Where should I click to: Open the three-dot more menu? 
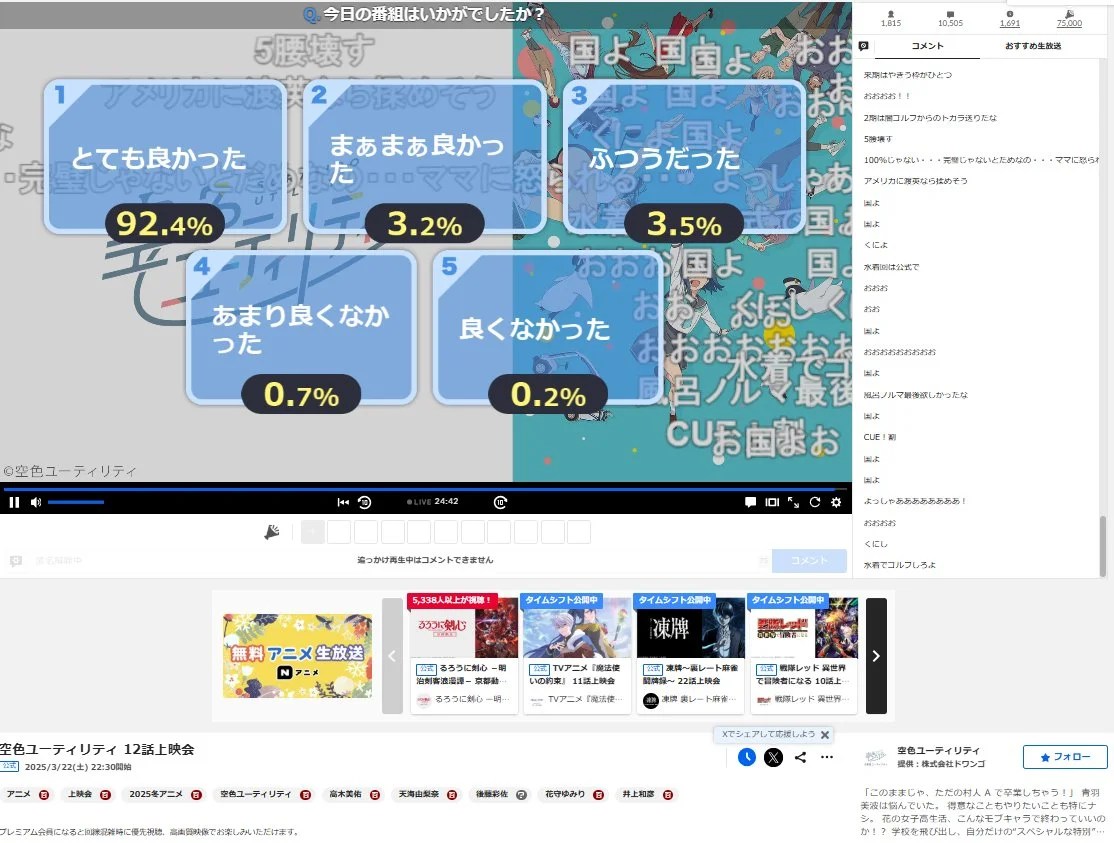827,757
